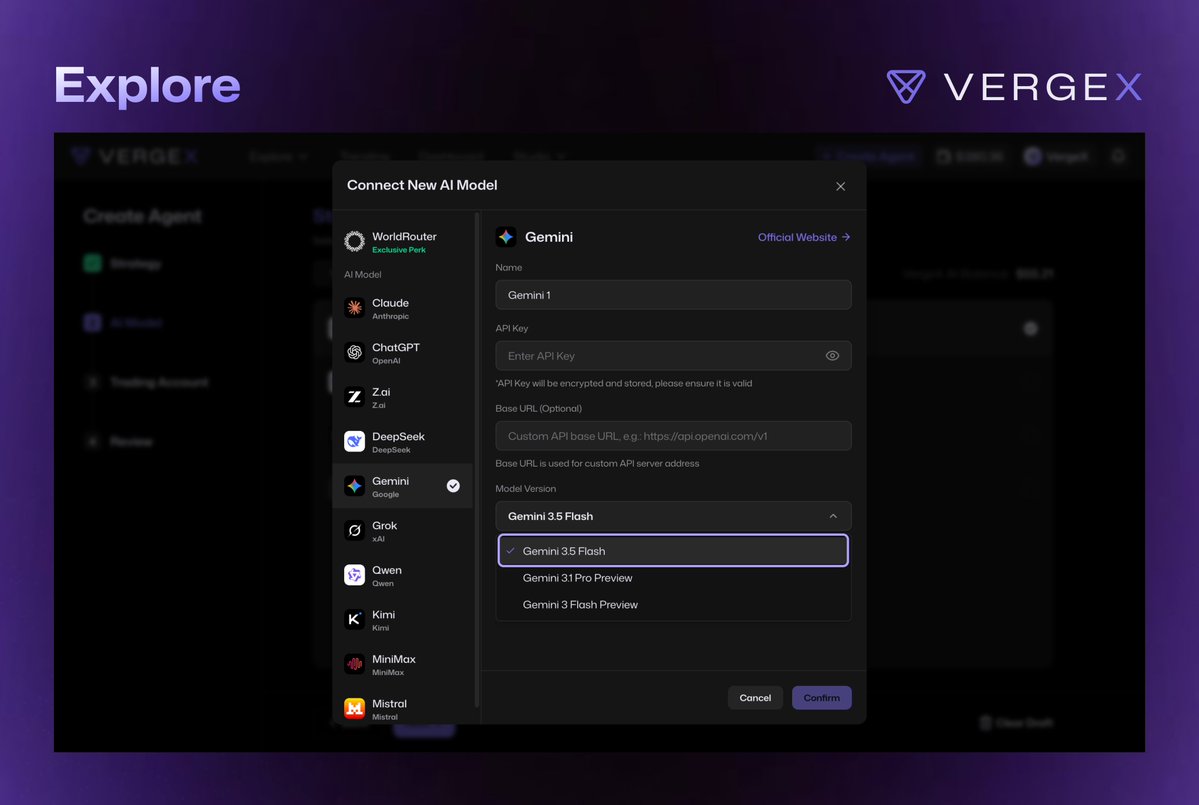1199x805 pixels.
Task: Click the arrow next to Official Website
Action: pos(846,237)
